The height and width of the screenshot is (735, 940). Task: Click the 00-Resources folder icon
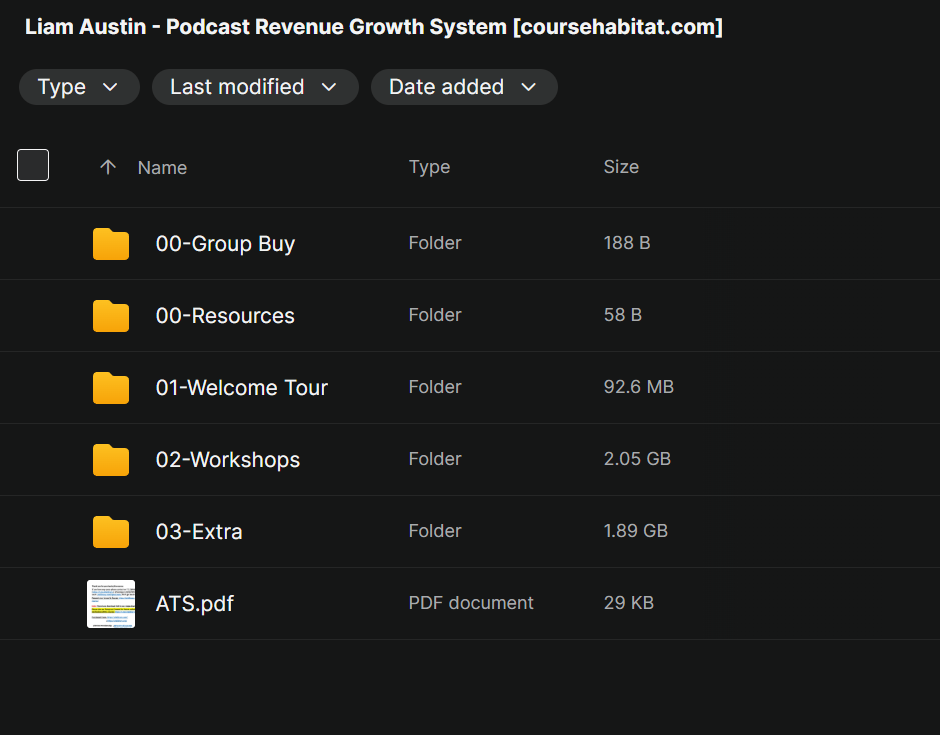(x=111, y=316)
